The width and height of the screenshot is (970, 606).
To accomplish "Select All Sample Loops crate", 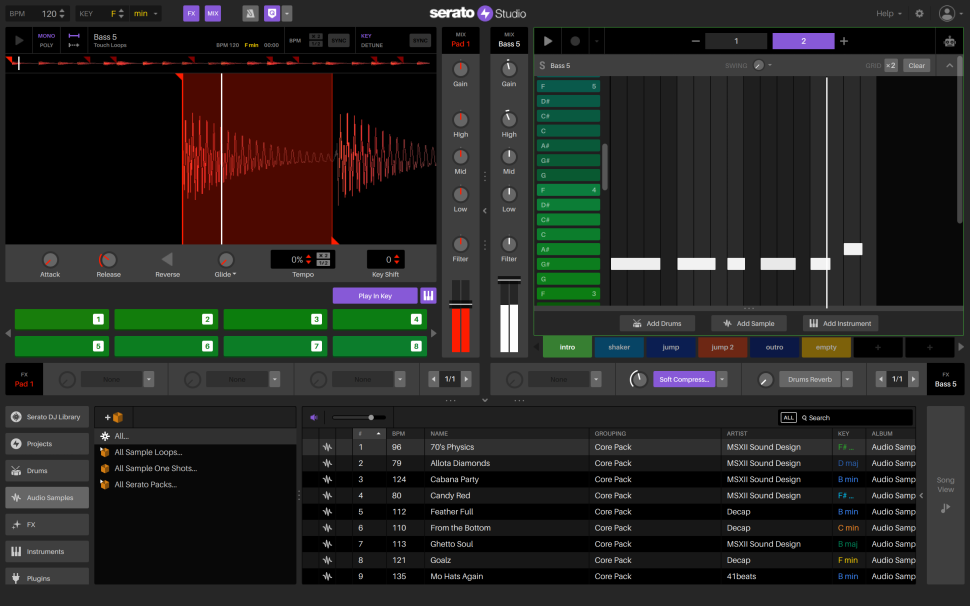I will click(148, 452).
